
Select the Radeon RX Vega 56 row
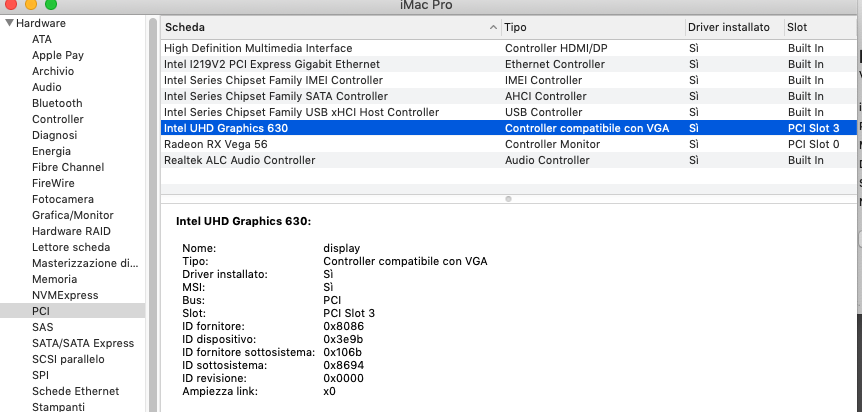[x=509, y=144]
